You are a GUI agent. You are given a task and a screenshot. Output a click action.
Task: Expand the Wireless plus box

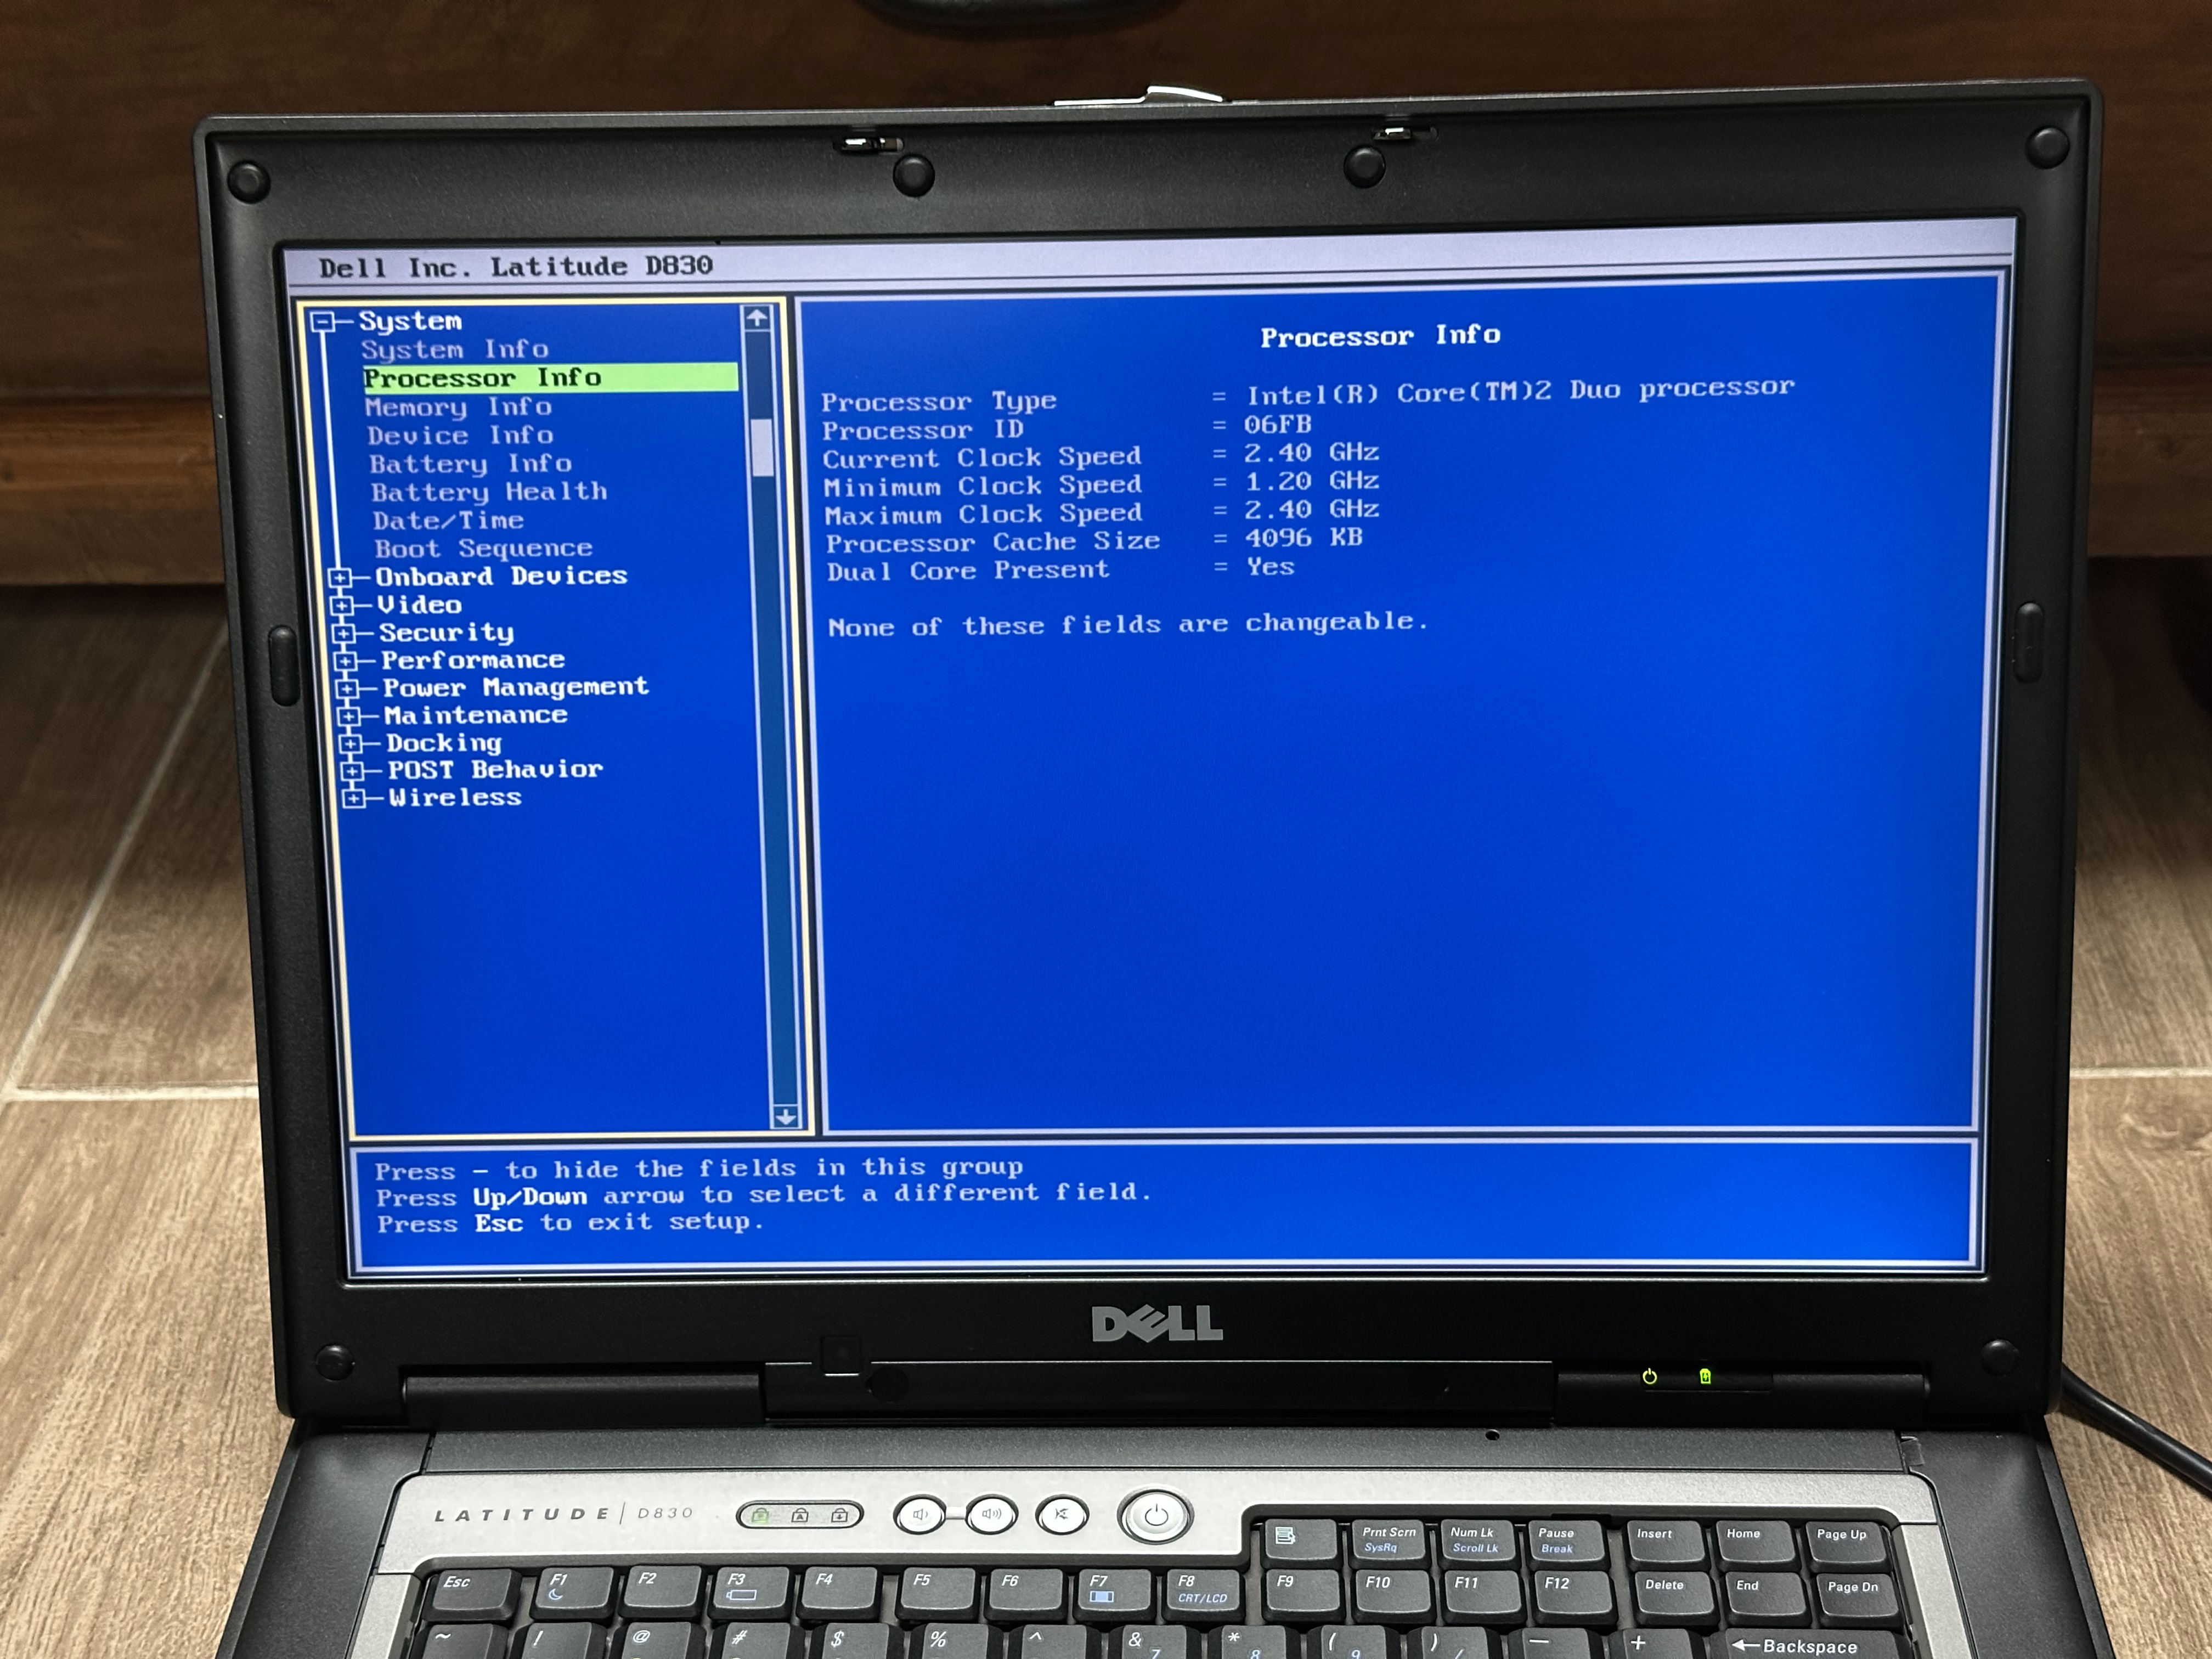pos(353,798)
